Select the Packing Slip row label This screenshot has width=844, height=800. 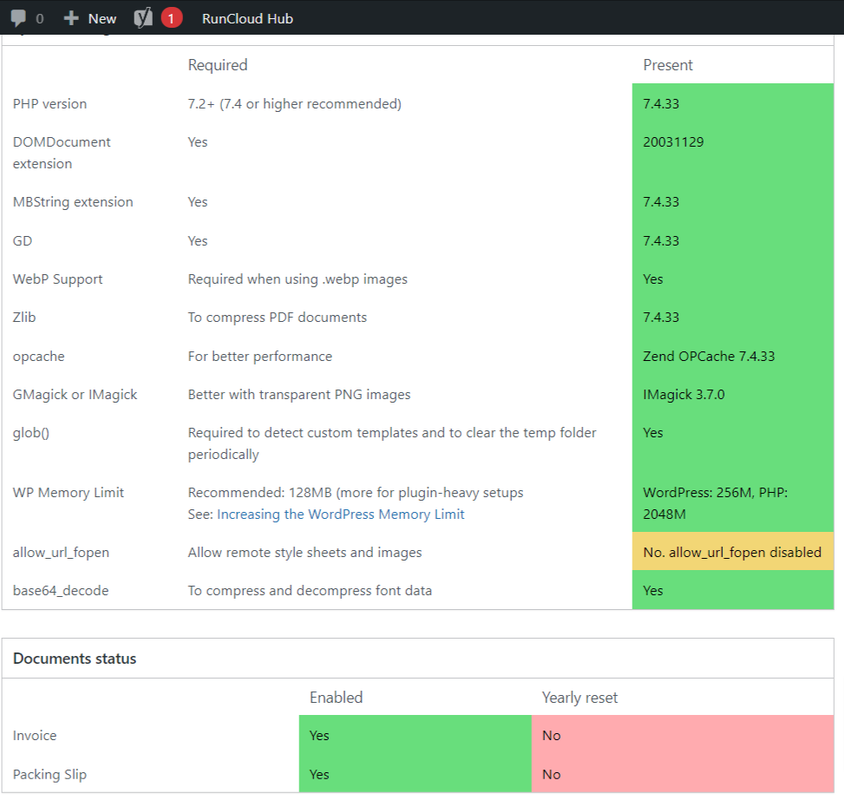click(50, 774)
